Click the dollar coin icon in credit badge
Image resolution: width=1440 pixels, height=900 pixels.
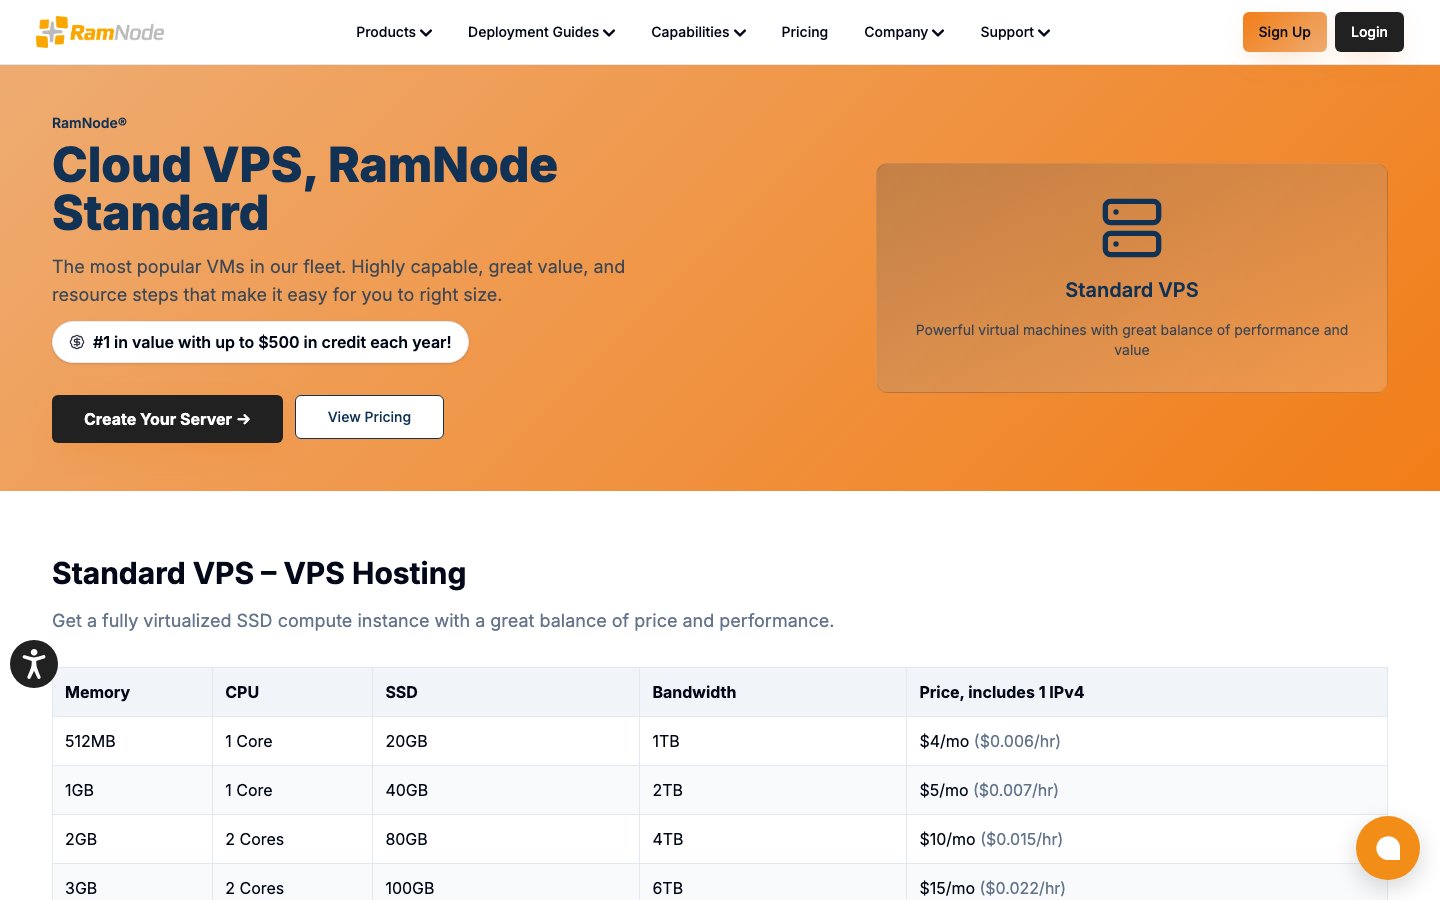click(x=77, y=342)
